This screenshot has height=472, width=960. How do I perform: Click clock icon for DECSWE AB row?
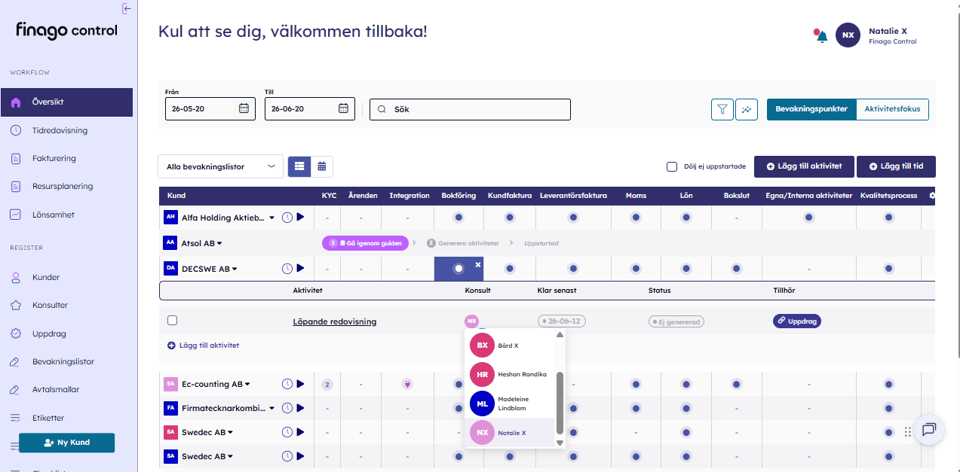click(287, 268)
